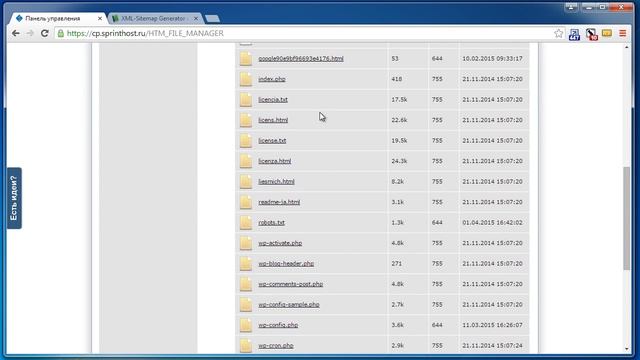The height and width of the screenshot is (360, 640).
Task: Click date 10.02.2015 09:33:17
Action: click(492, 58)
